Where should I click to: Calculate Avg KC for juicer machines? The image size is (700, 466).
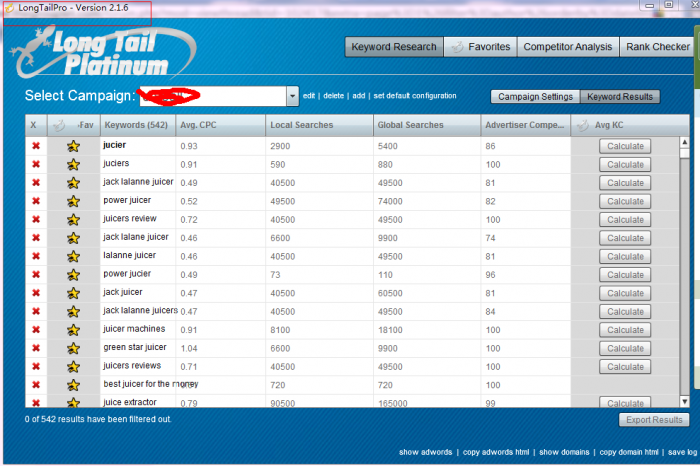(625, 330)
